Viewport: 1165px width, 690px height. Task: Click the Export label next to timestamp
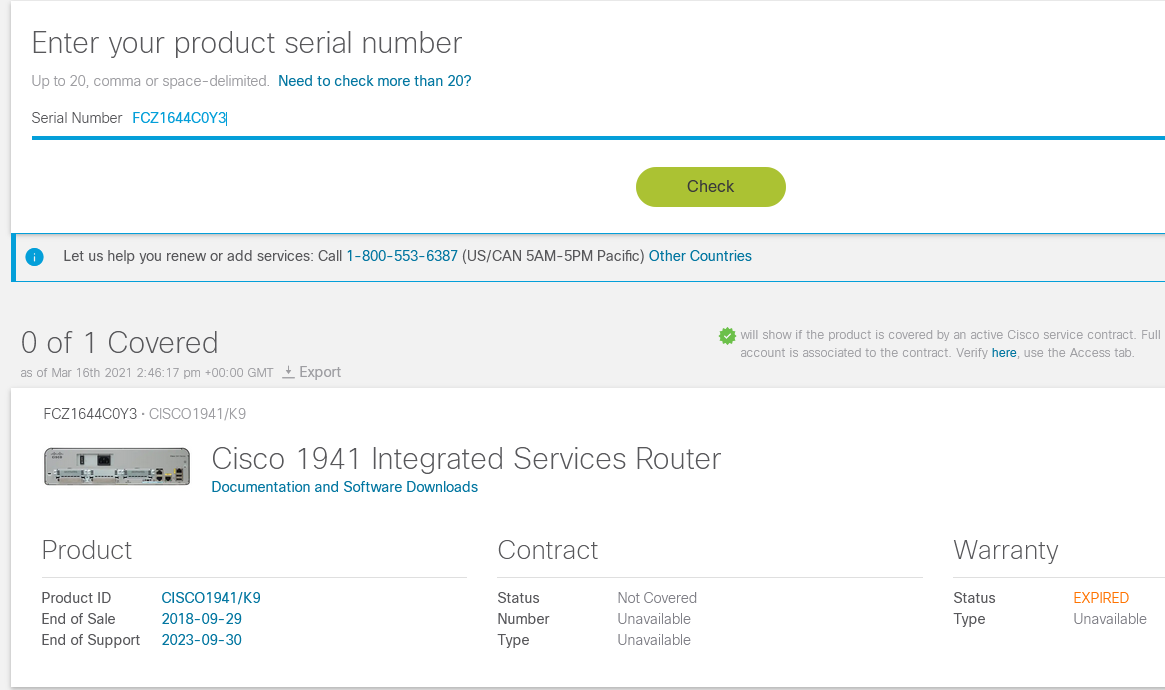319,371
